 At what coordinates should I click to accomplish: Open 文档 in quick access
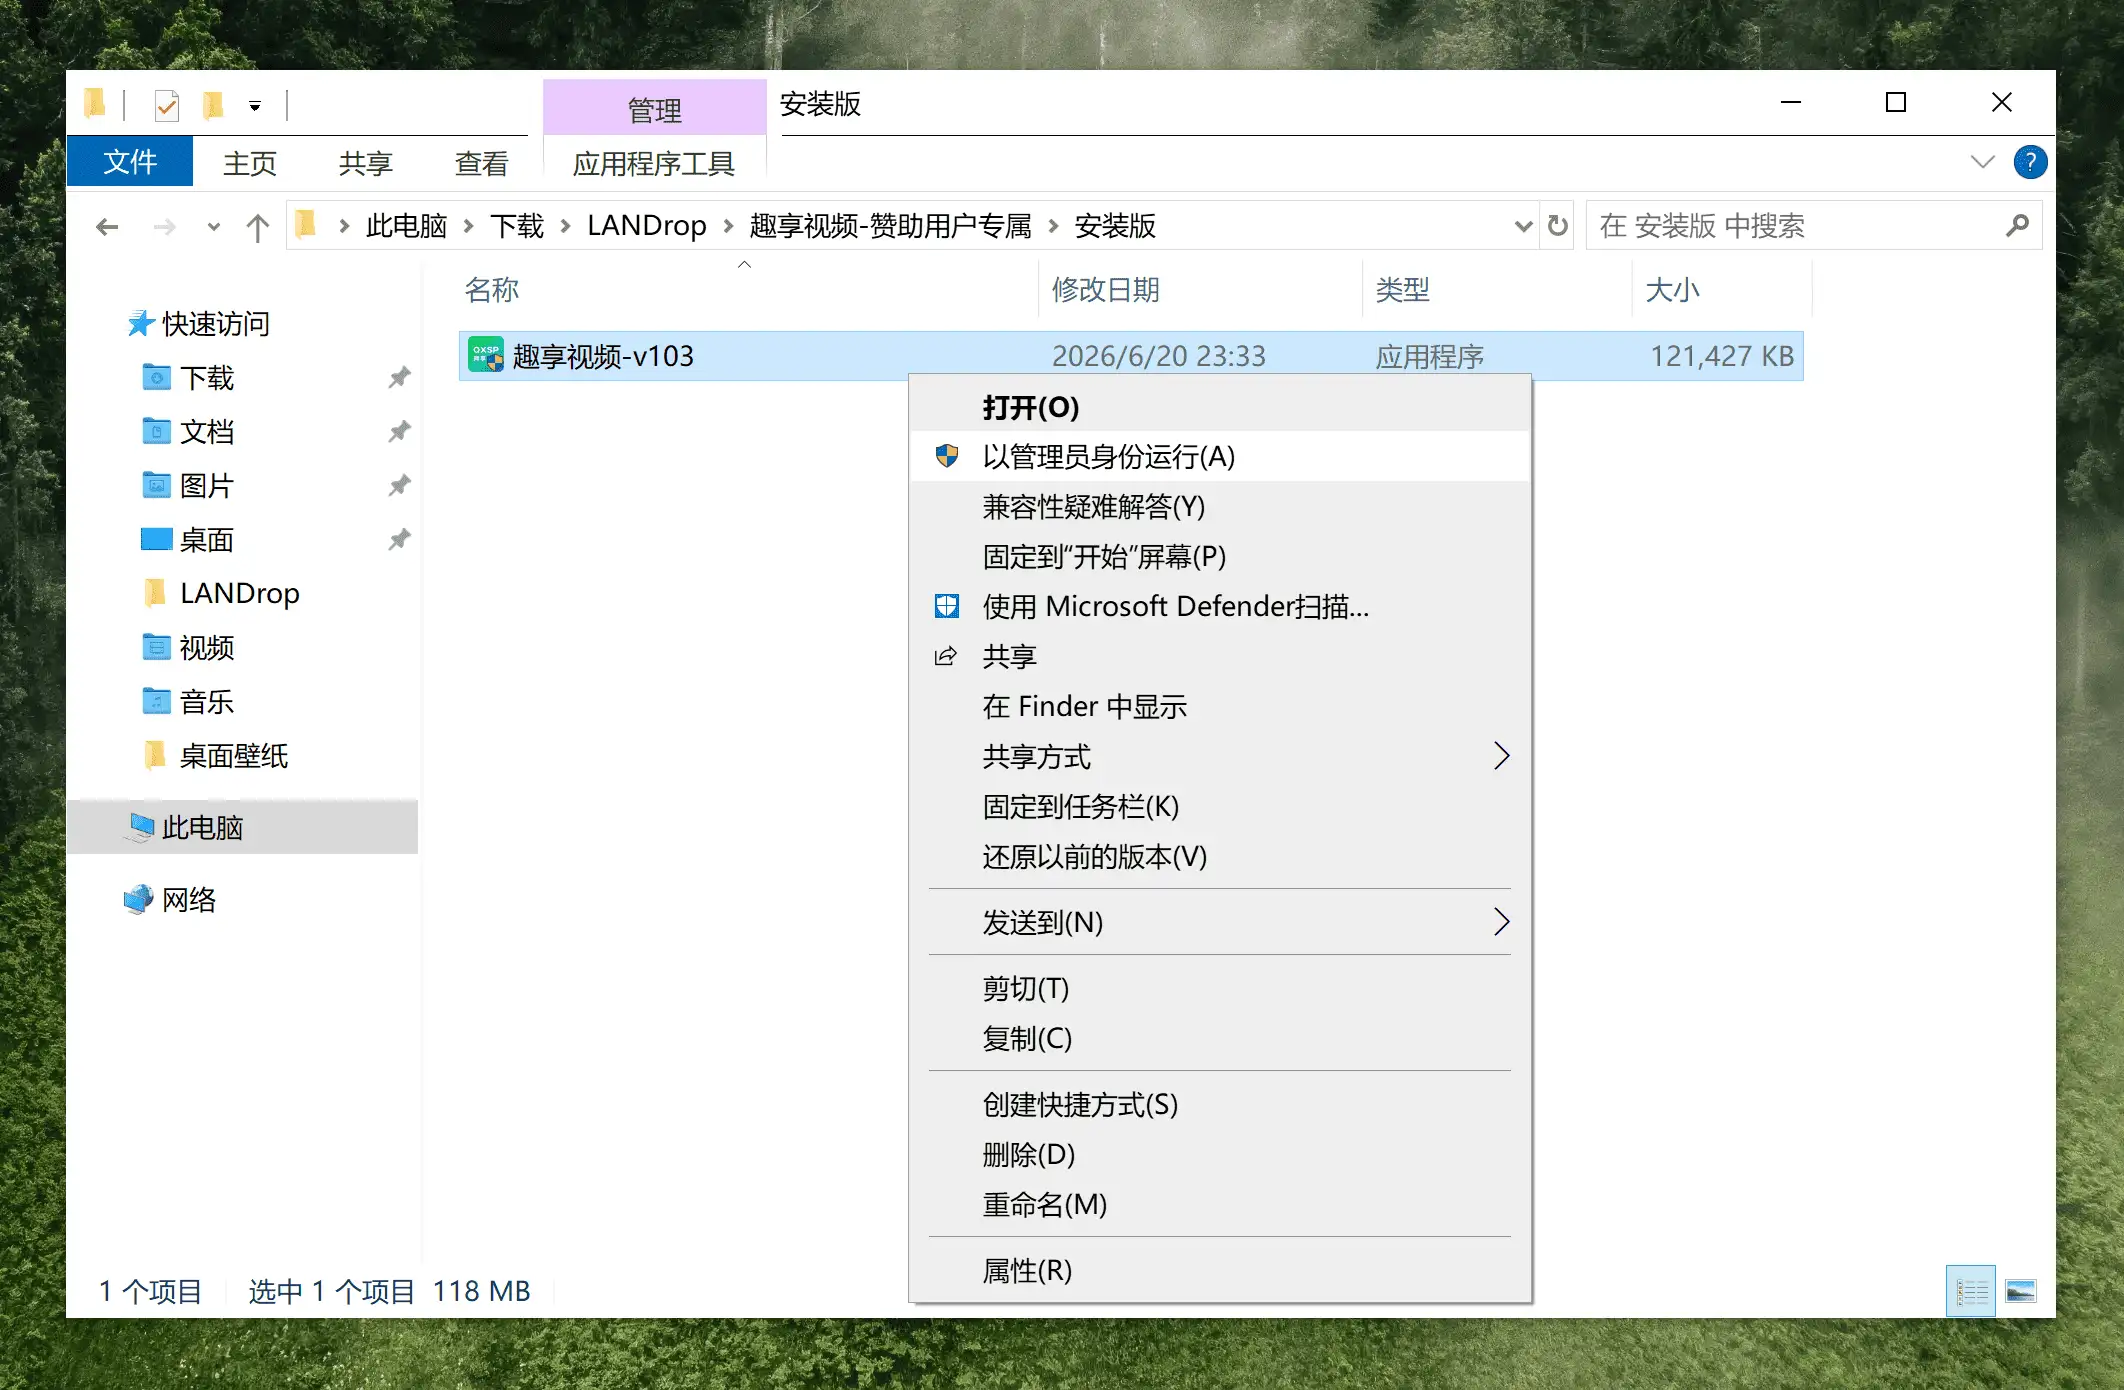[x=207, y=432]
